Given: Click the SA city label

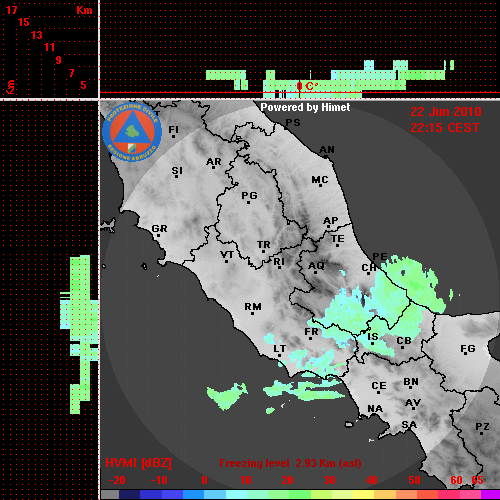Looking at the screenshot, I should pyautogui.click(x=409, y=425).
